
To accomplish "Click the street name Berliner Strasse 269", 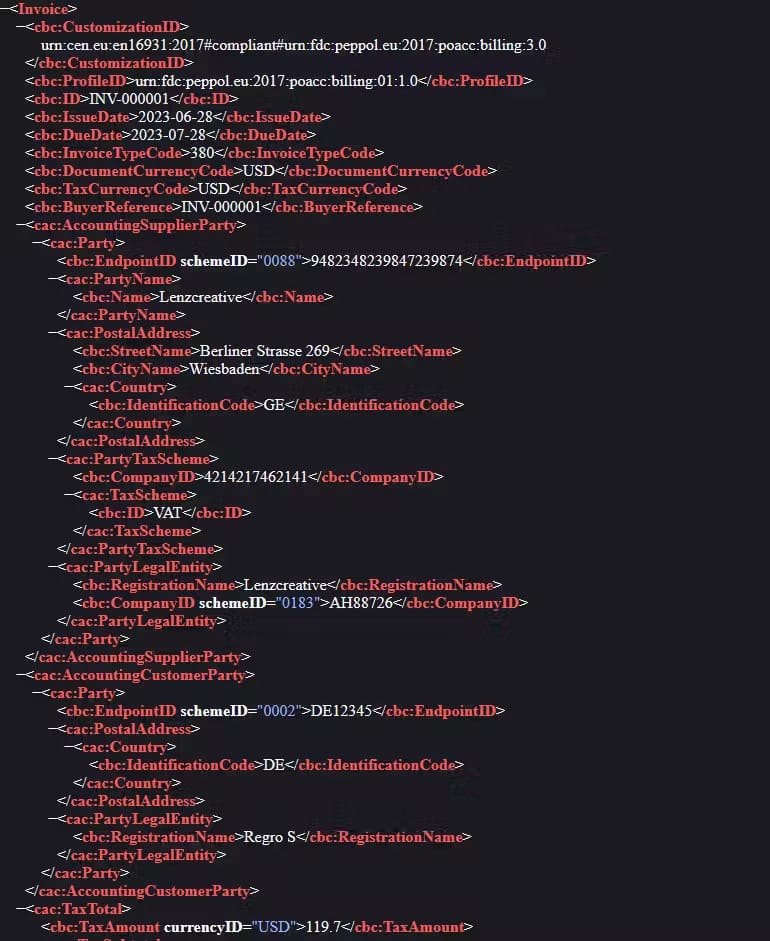I will coord(265,351).
